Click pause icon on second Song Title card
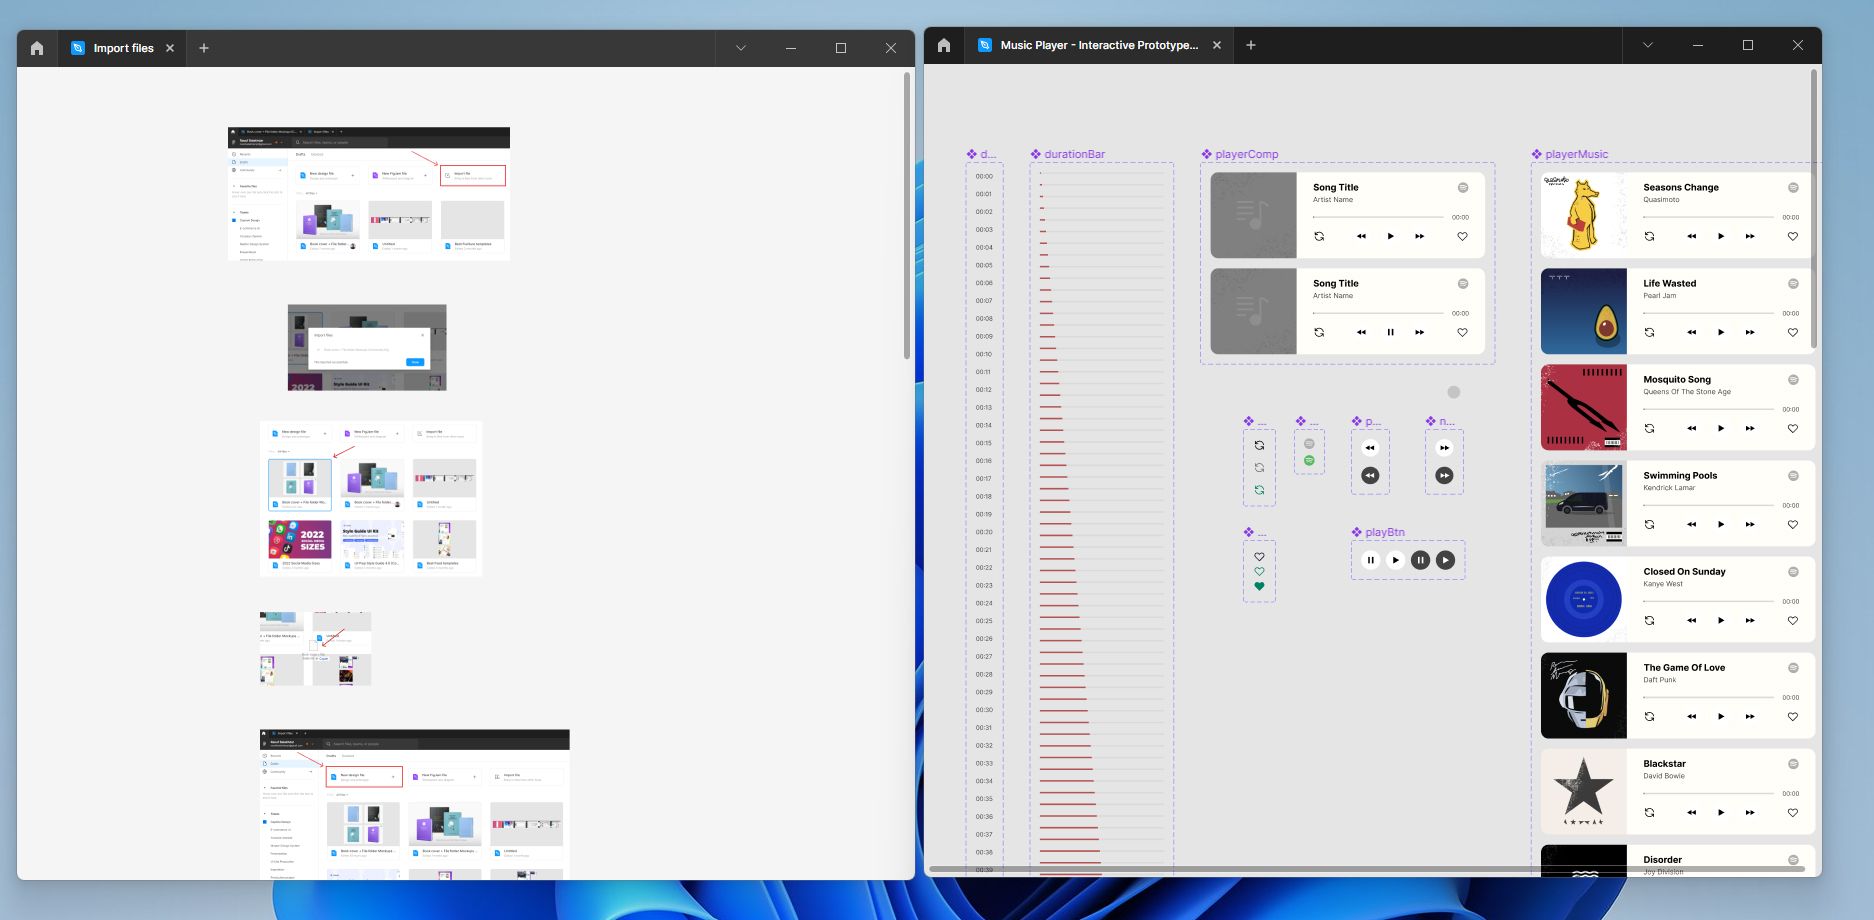Image resolution: width=1874 pixels, height=920 pixels. (x=1390, y=333)
